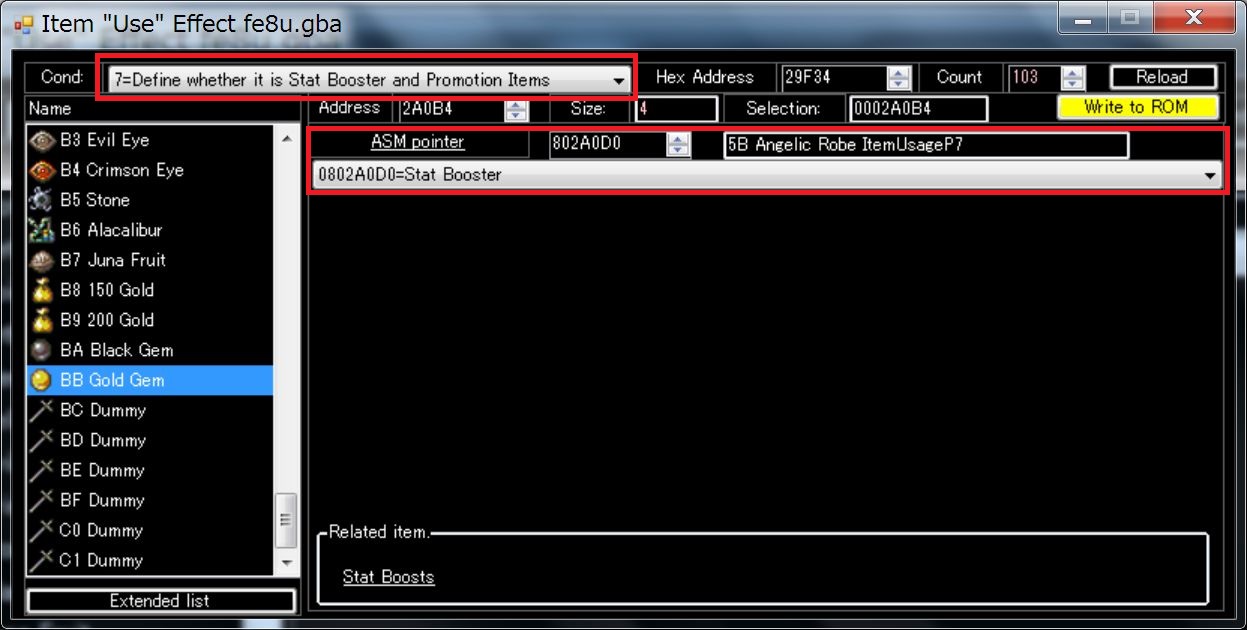This screenshot has width=1247, height=630.
Task: Select the BB Gold Gem icon
Action: click(43, 380)
